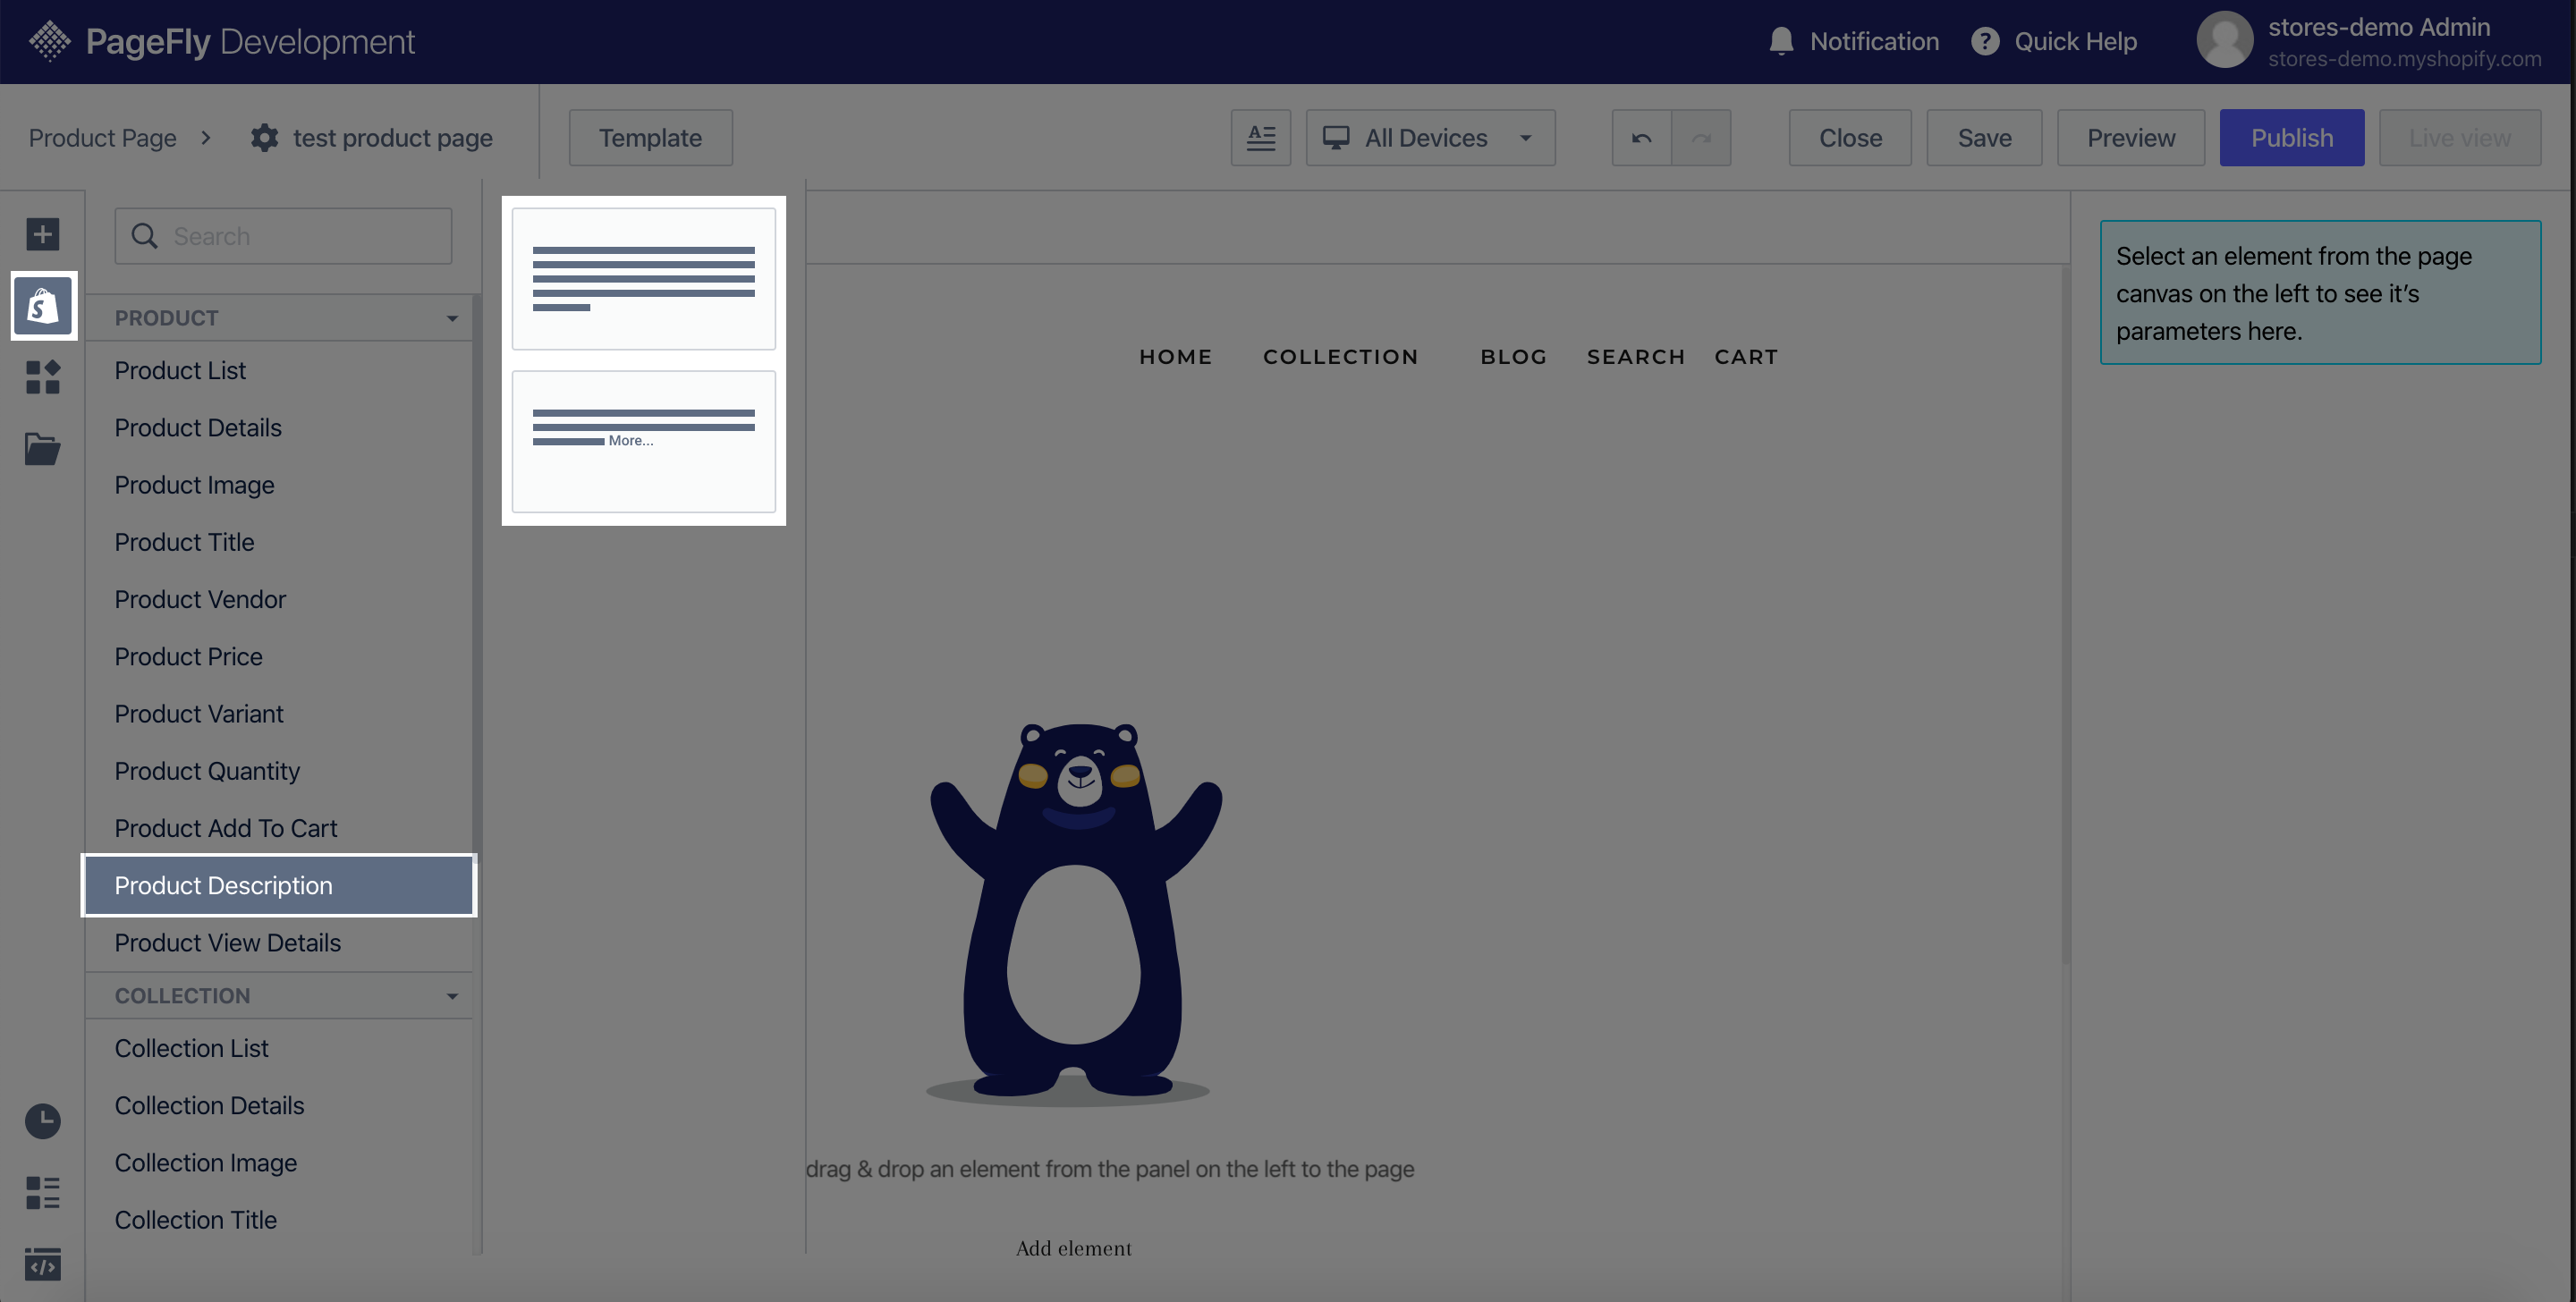The height and width of the screenshot is (1302, 2576).
Task: Click the PageFly diamond logo icon
Action: (x=49, y=41)
